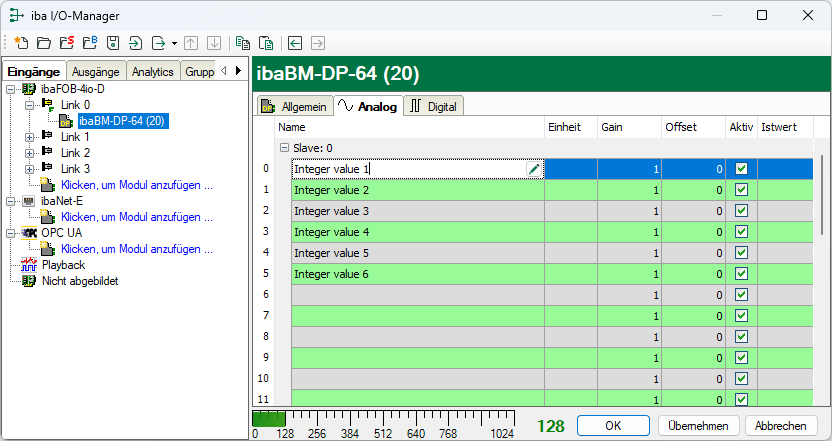The image size is (832, 441).
Task: Open the Ausgänge tab
Action: pyautogui.click(x=96, y=71)
